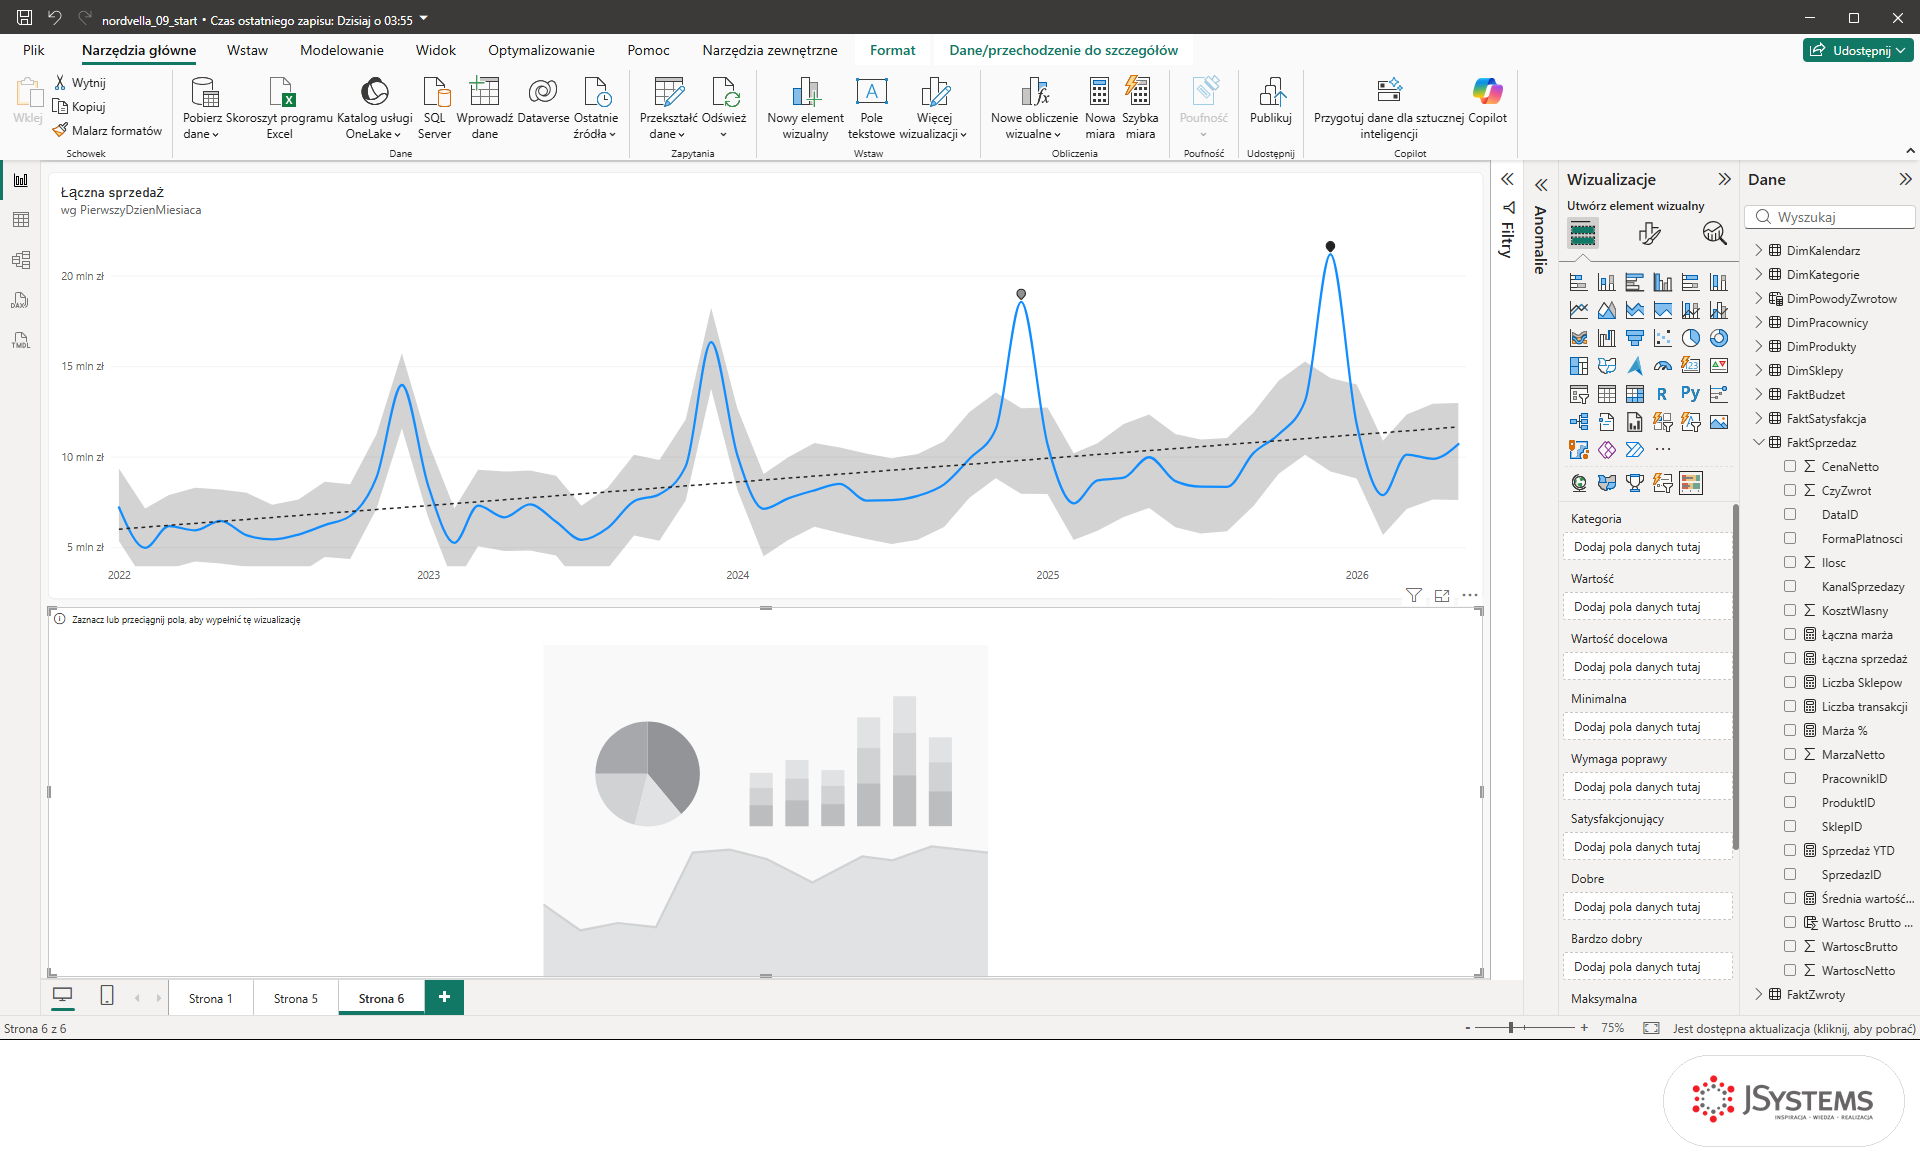Viewport: 1920px width, 1162px height.
Task: Open the chart's more options ellipsis
Action: coord(1470,595)
